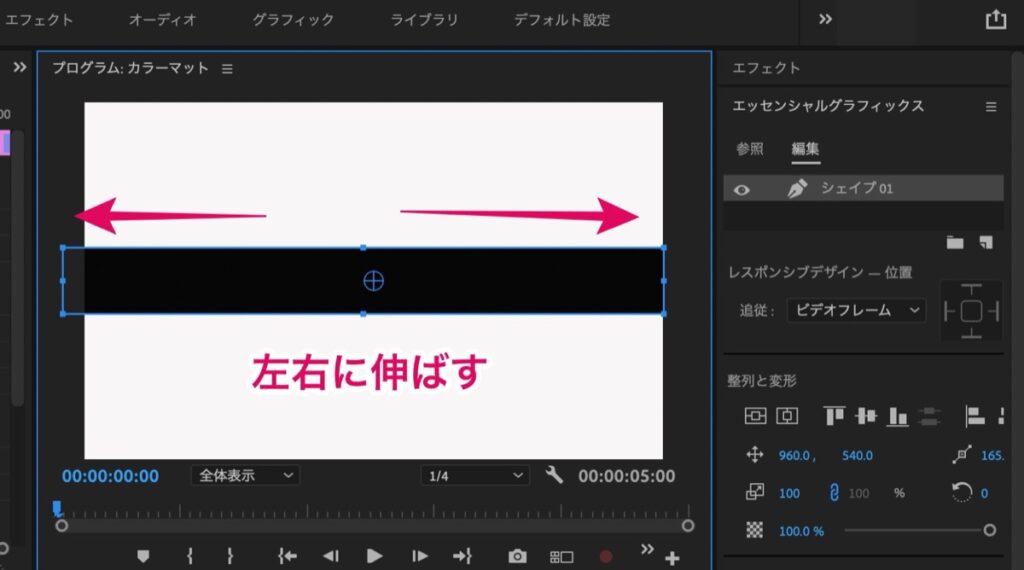Image resolution: width=1024 pixels, height=570 pixels.
Task: Click the scale icon
Action: click(755, 492)
